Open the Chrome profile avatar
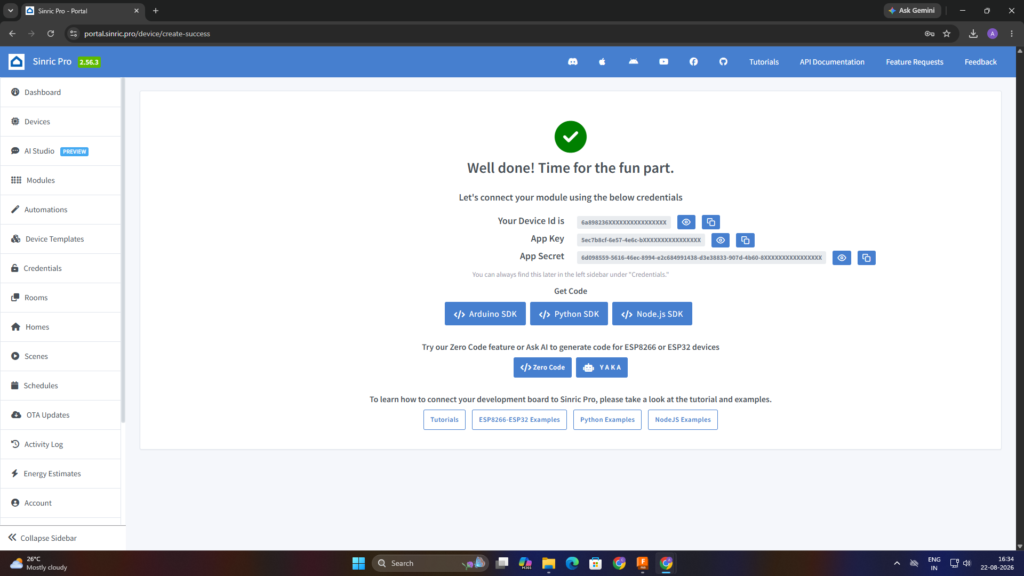Screen dimensions: 1024x576 point(993,33)
